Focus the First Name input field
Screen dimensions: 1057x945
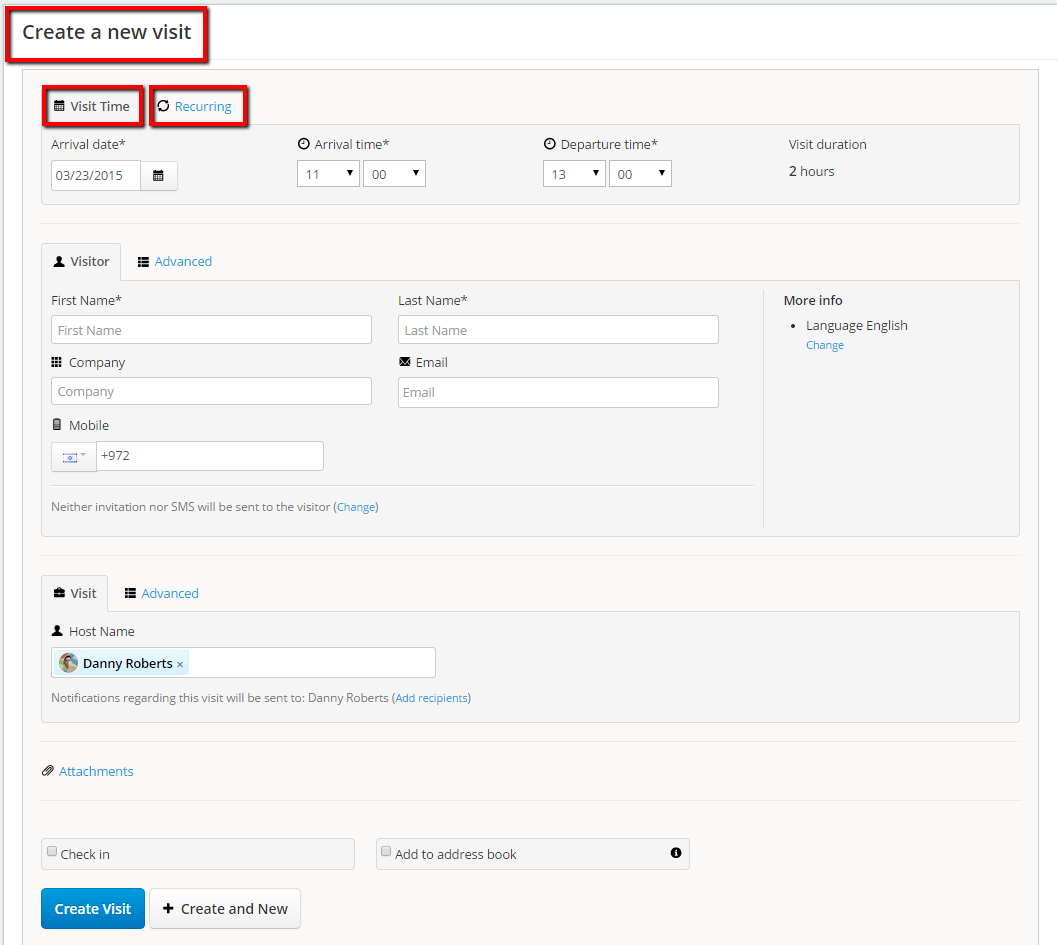[x=211, y=330]
